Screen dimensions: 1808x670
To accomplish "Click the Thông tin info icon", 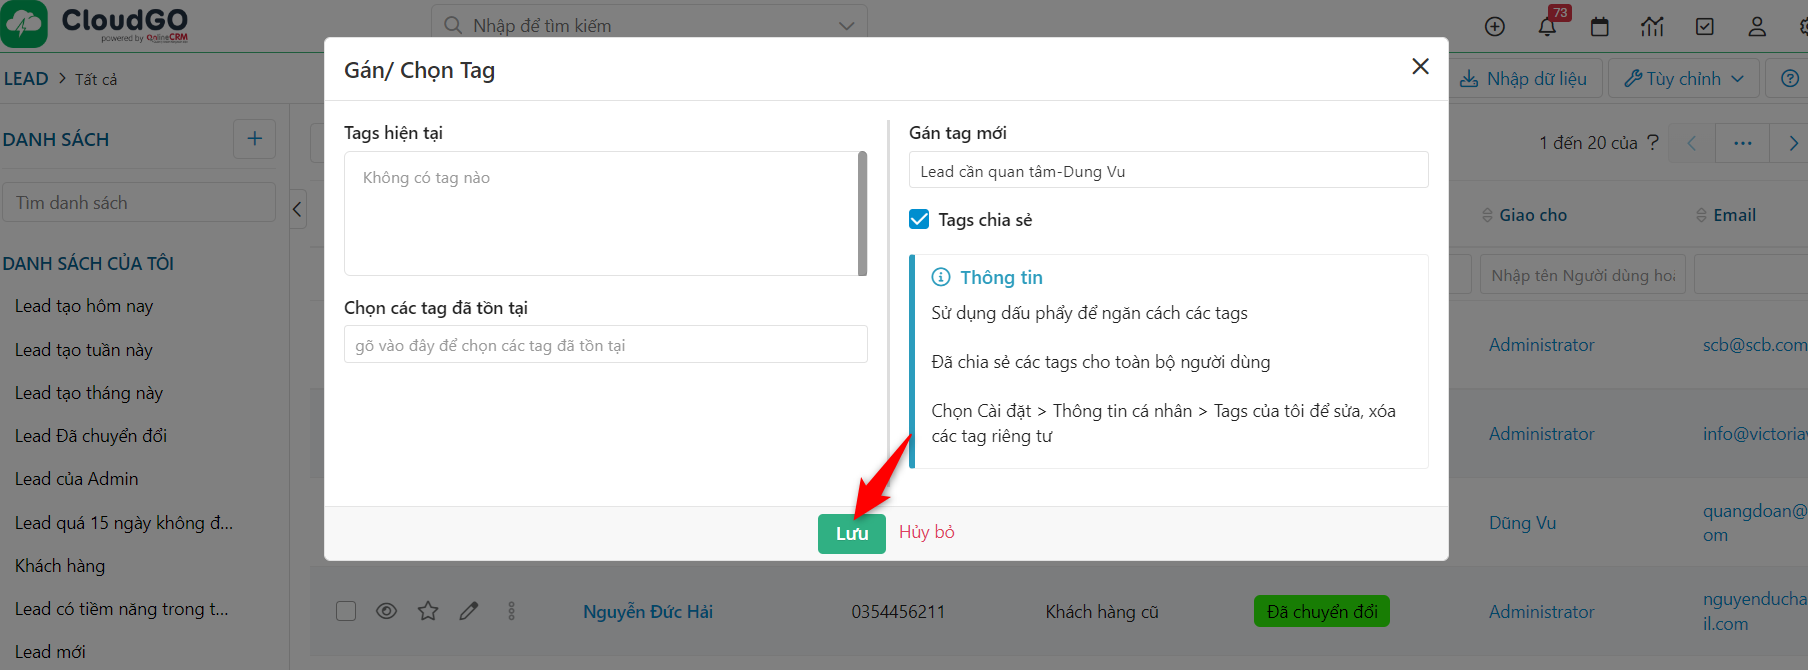I will click(x=941, y=277).
